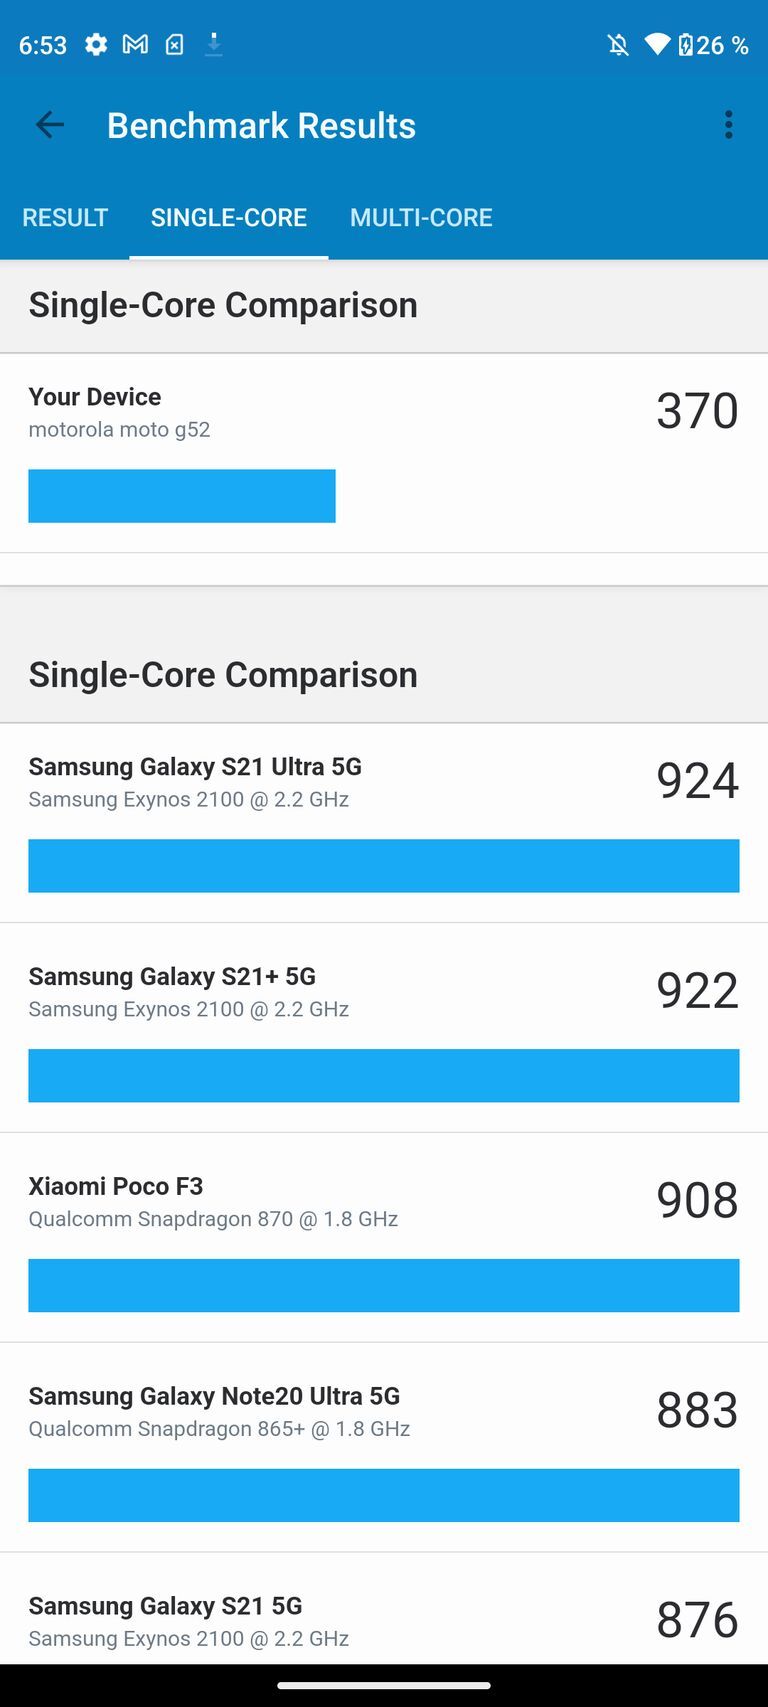Viewport: 768px width, 1707px height.
Task: Tap the Wi-Fi signal icon
Action: [x=657, y=45]
